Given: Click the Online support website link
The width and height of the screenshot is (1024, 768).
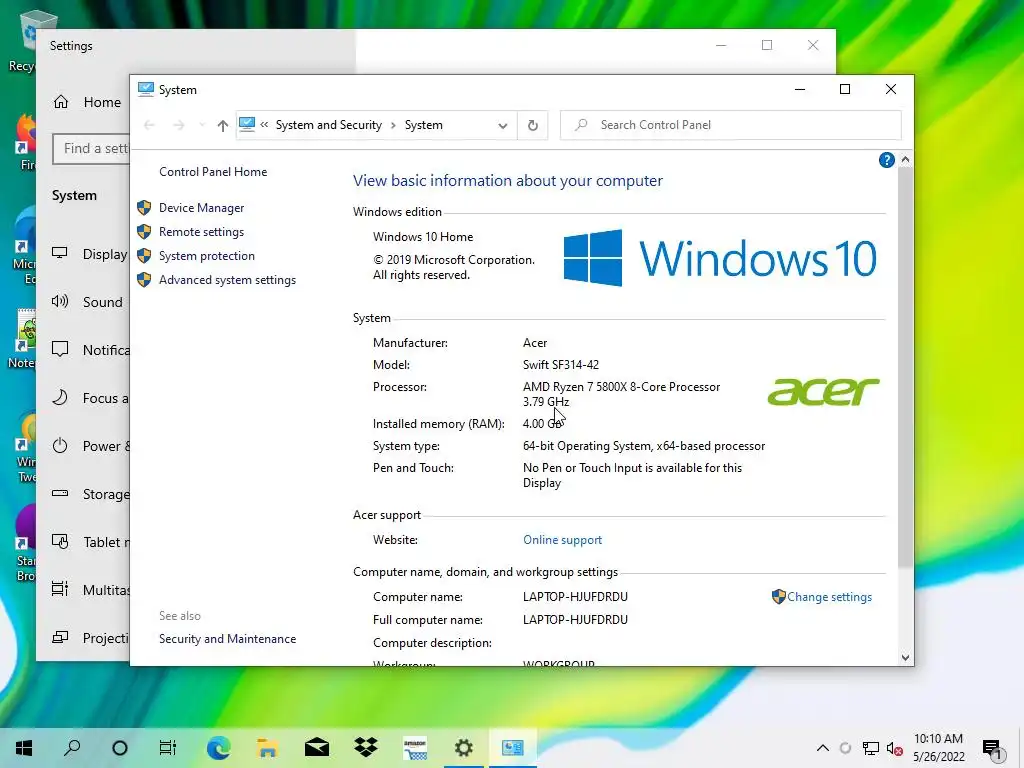Looking at the screenshot, I should (562, 540).
